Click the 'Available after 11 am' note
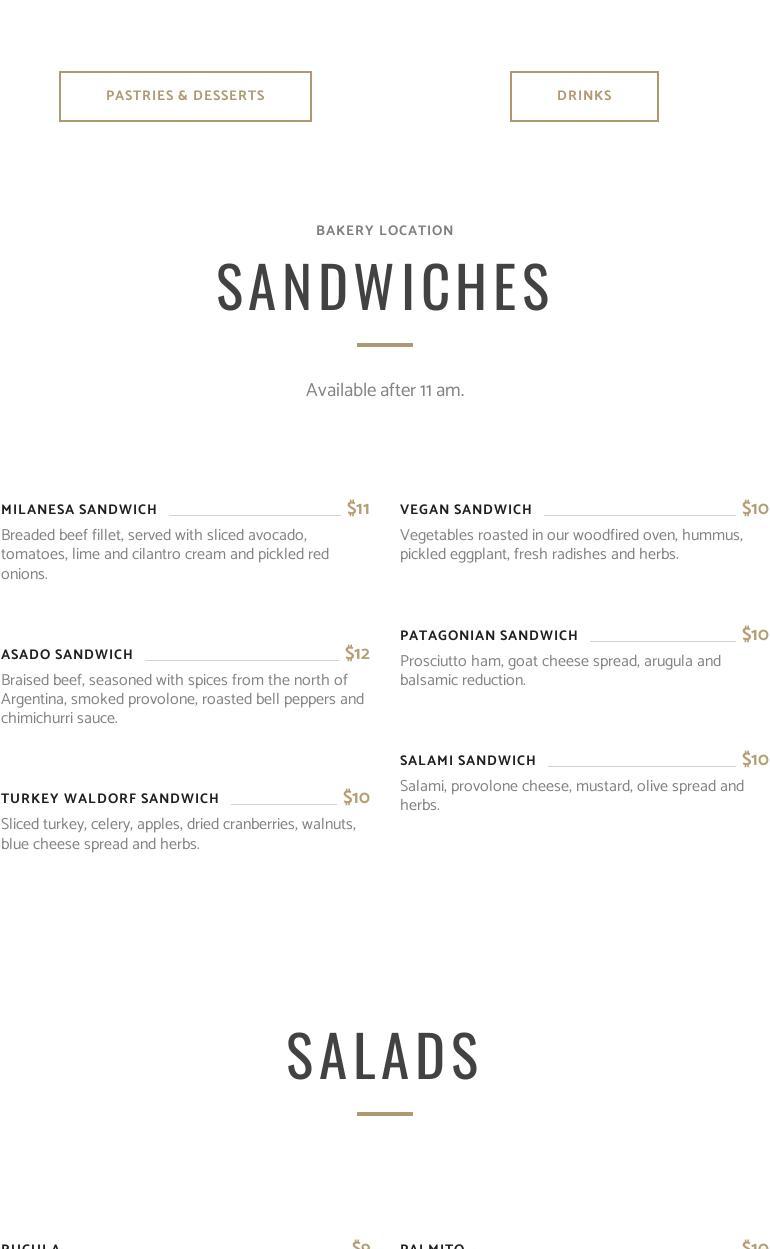 385,390
